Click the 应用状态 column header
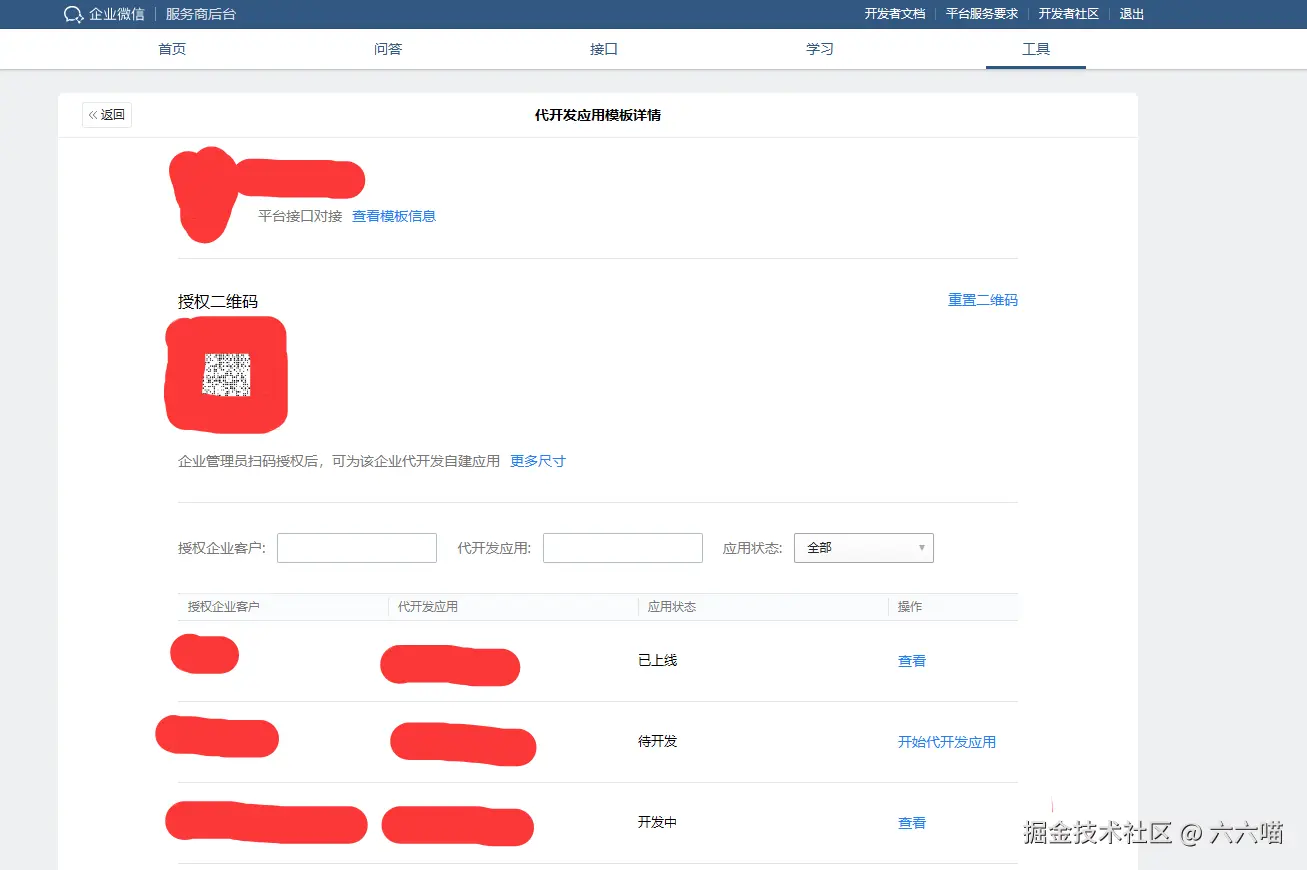1307x870 pixels. click(x=672, y=607)
